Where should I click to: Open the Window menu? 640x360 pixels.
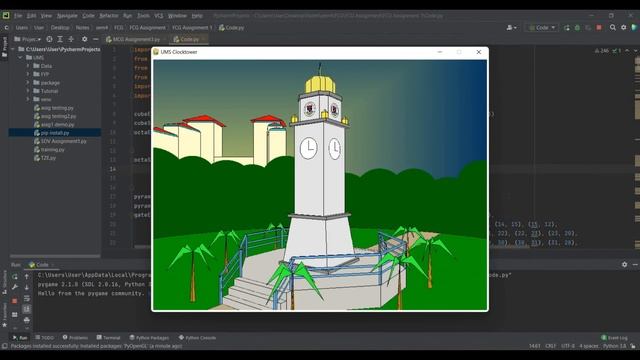177,16
